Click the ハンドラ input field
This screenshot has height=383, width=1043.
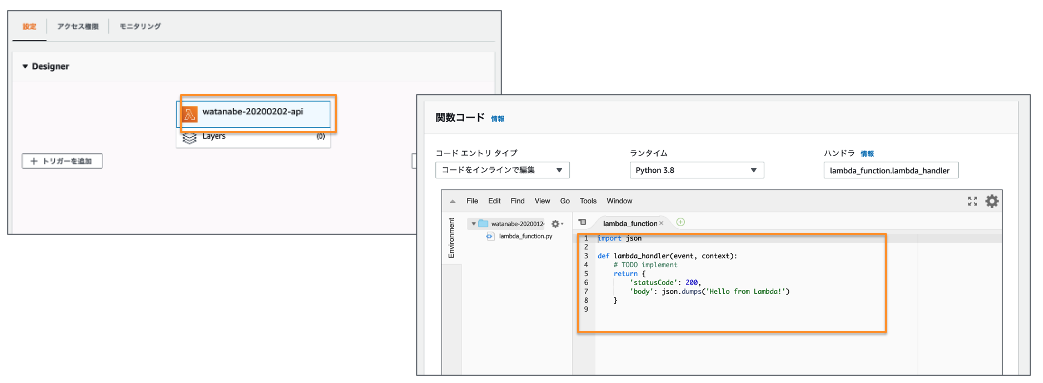(891, 170)
